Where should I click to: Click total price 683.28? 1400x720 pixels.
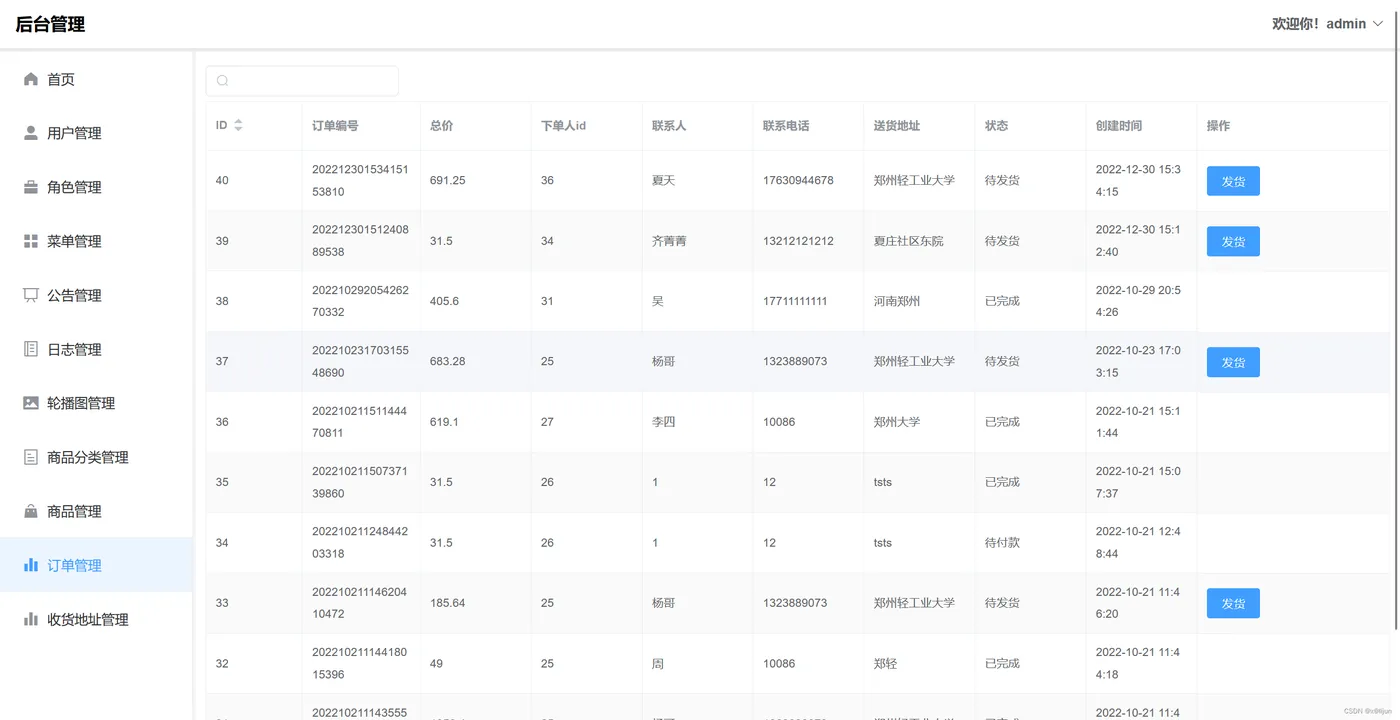coord(447,362)
